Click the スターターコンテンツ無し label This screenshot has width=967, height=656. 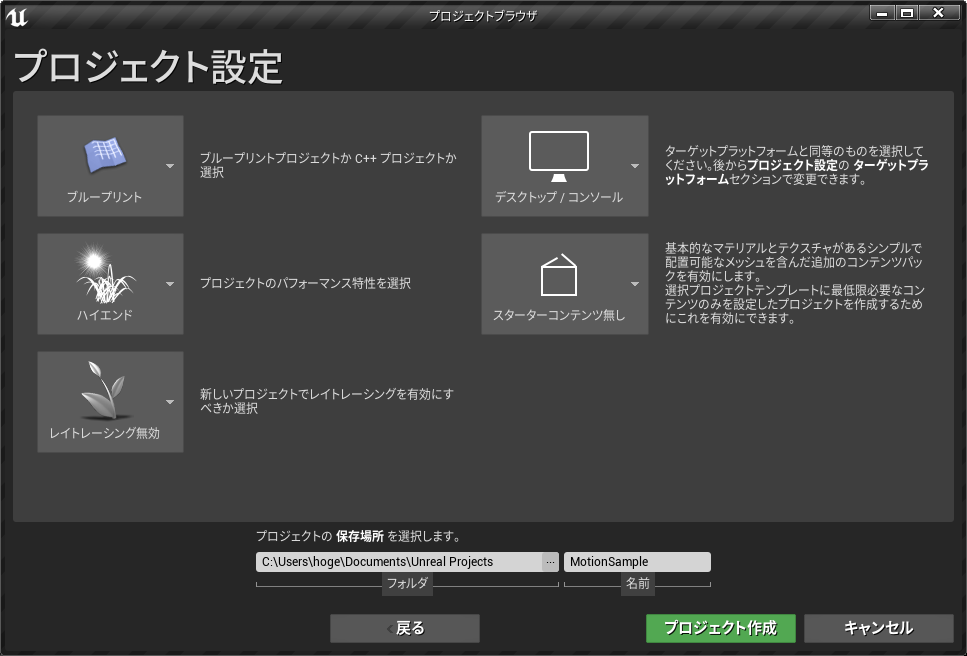tap(559, 315)
